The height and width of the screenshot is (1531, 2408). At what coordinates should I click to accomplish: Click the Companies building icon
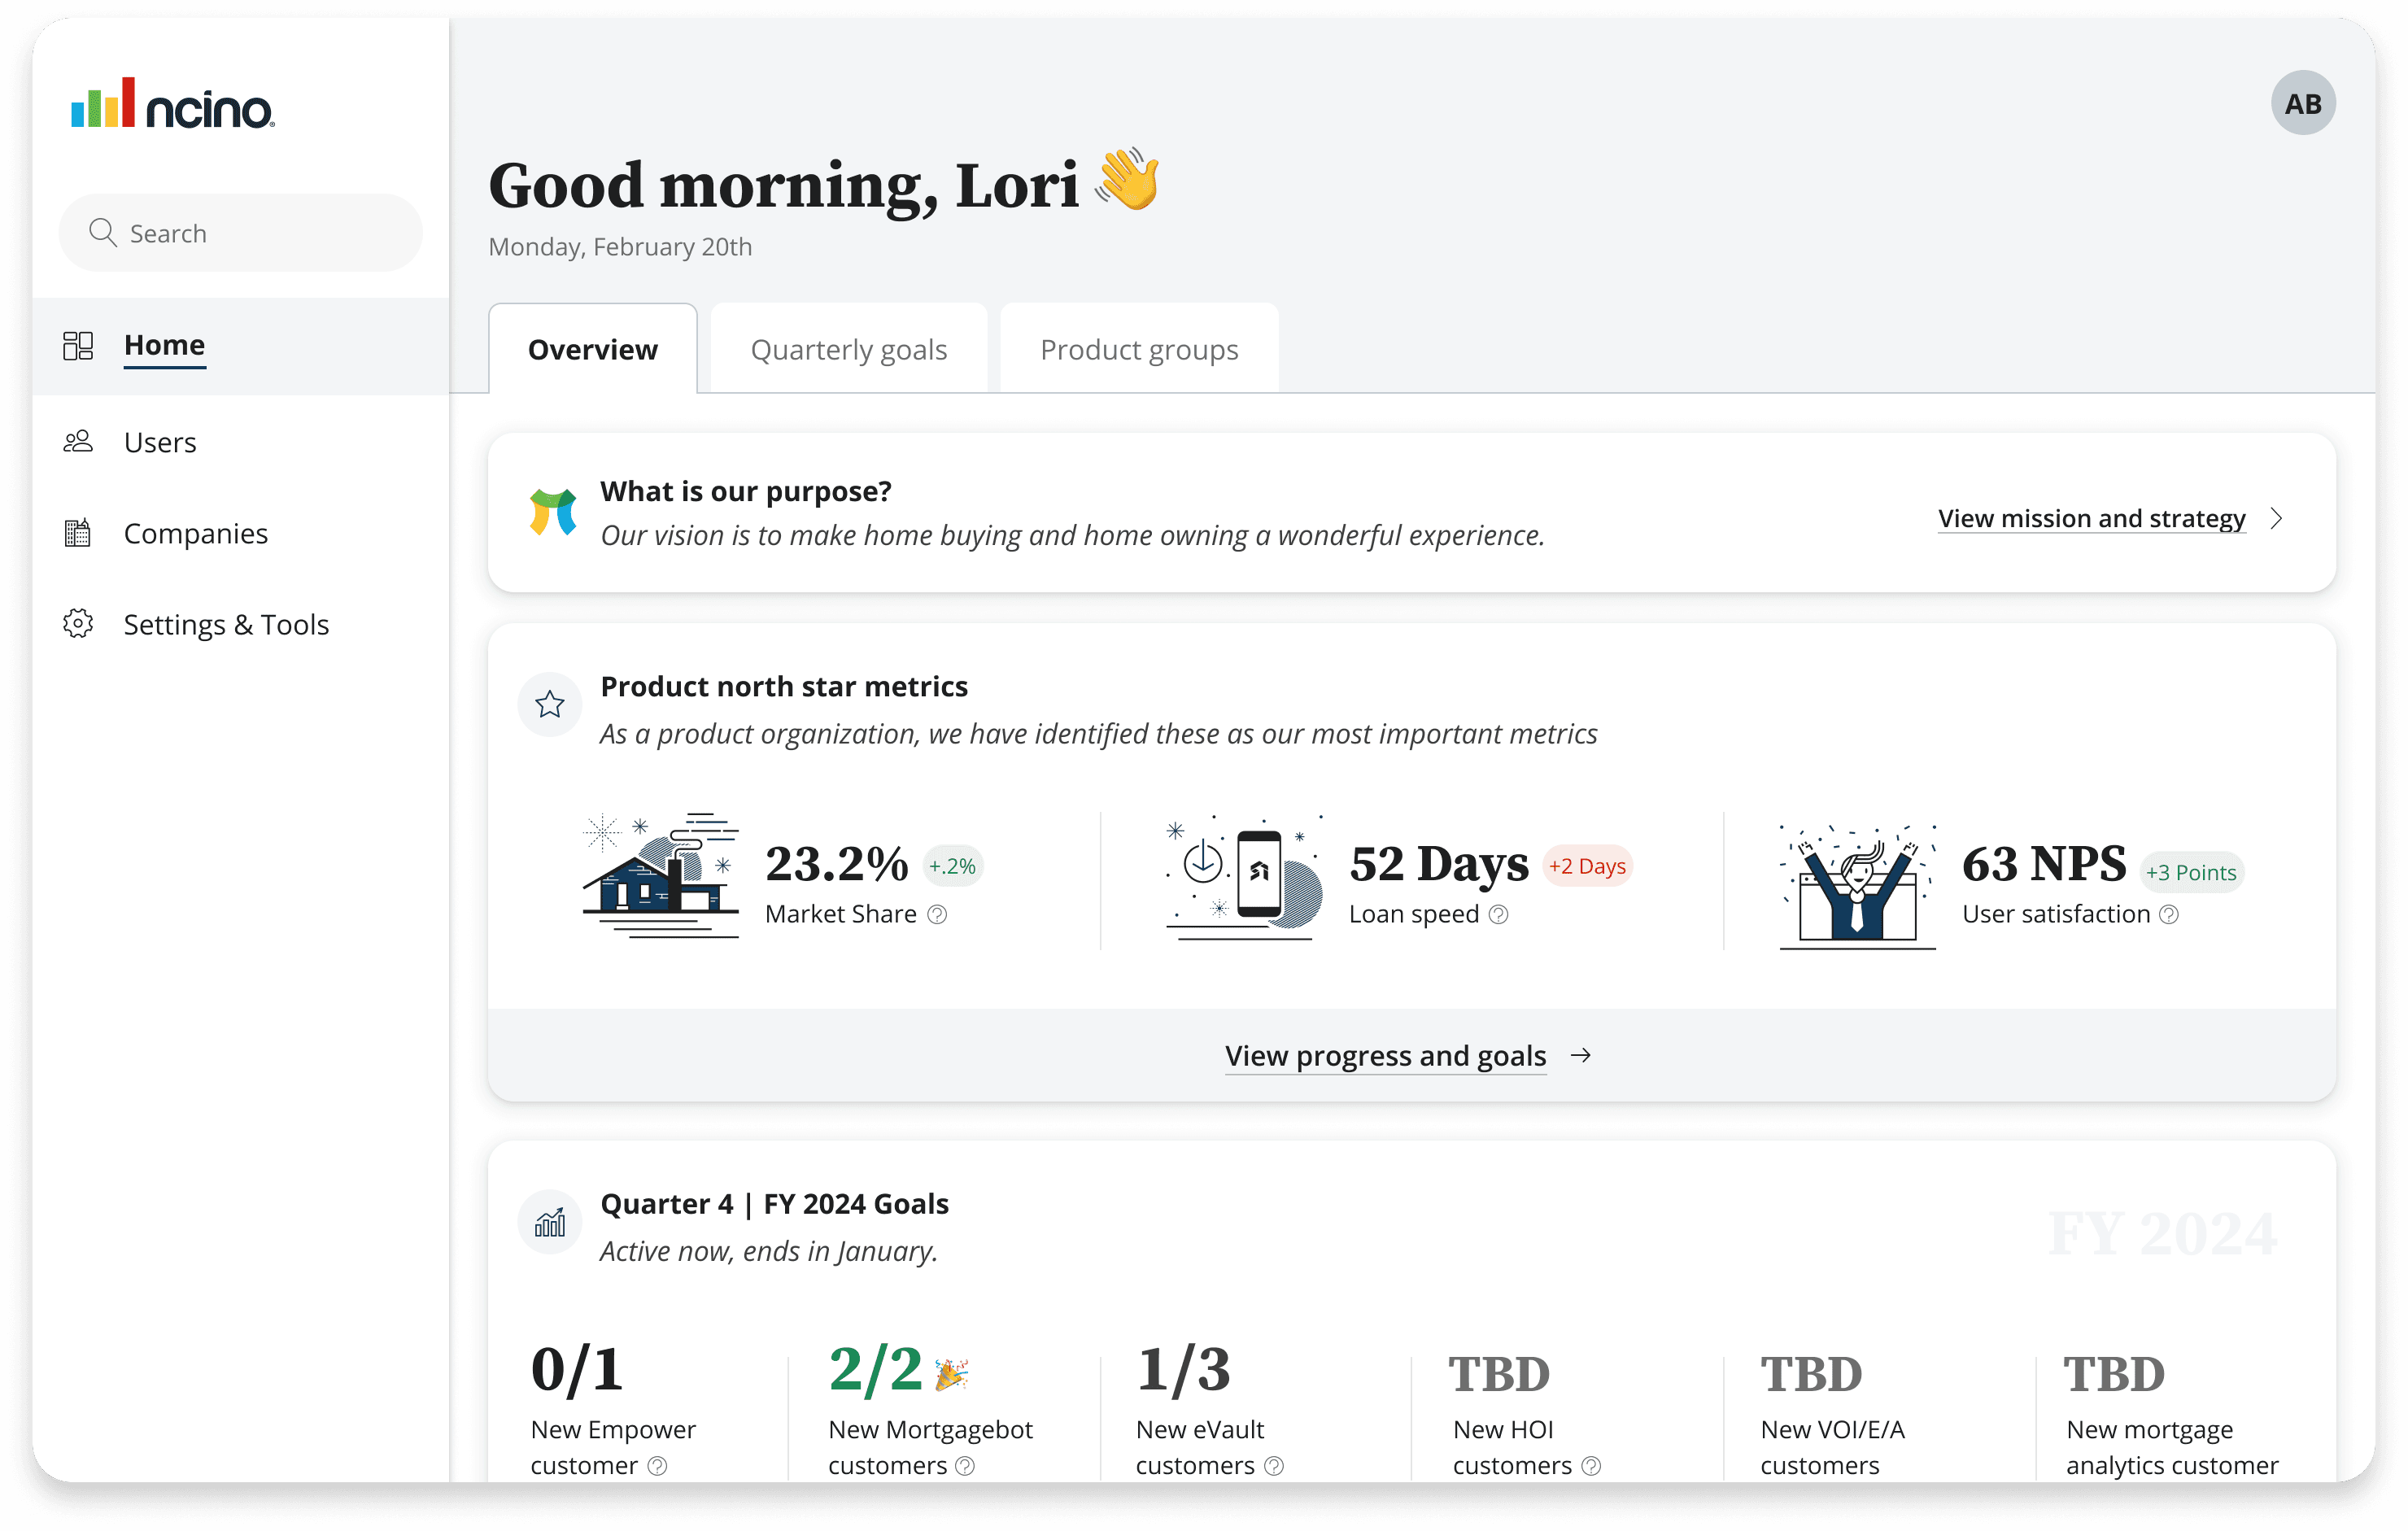tap(78, 533)
